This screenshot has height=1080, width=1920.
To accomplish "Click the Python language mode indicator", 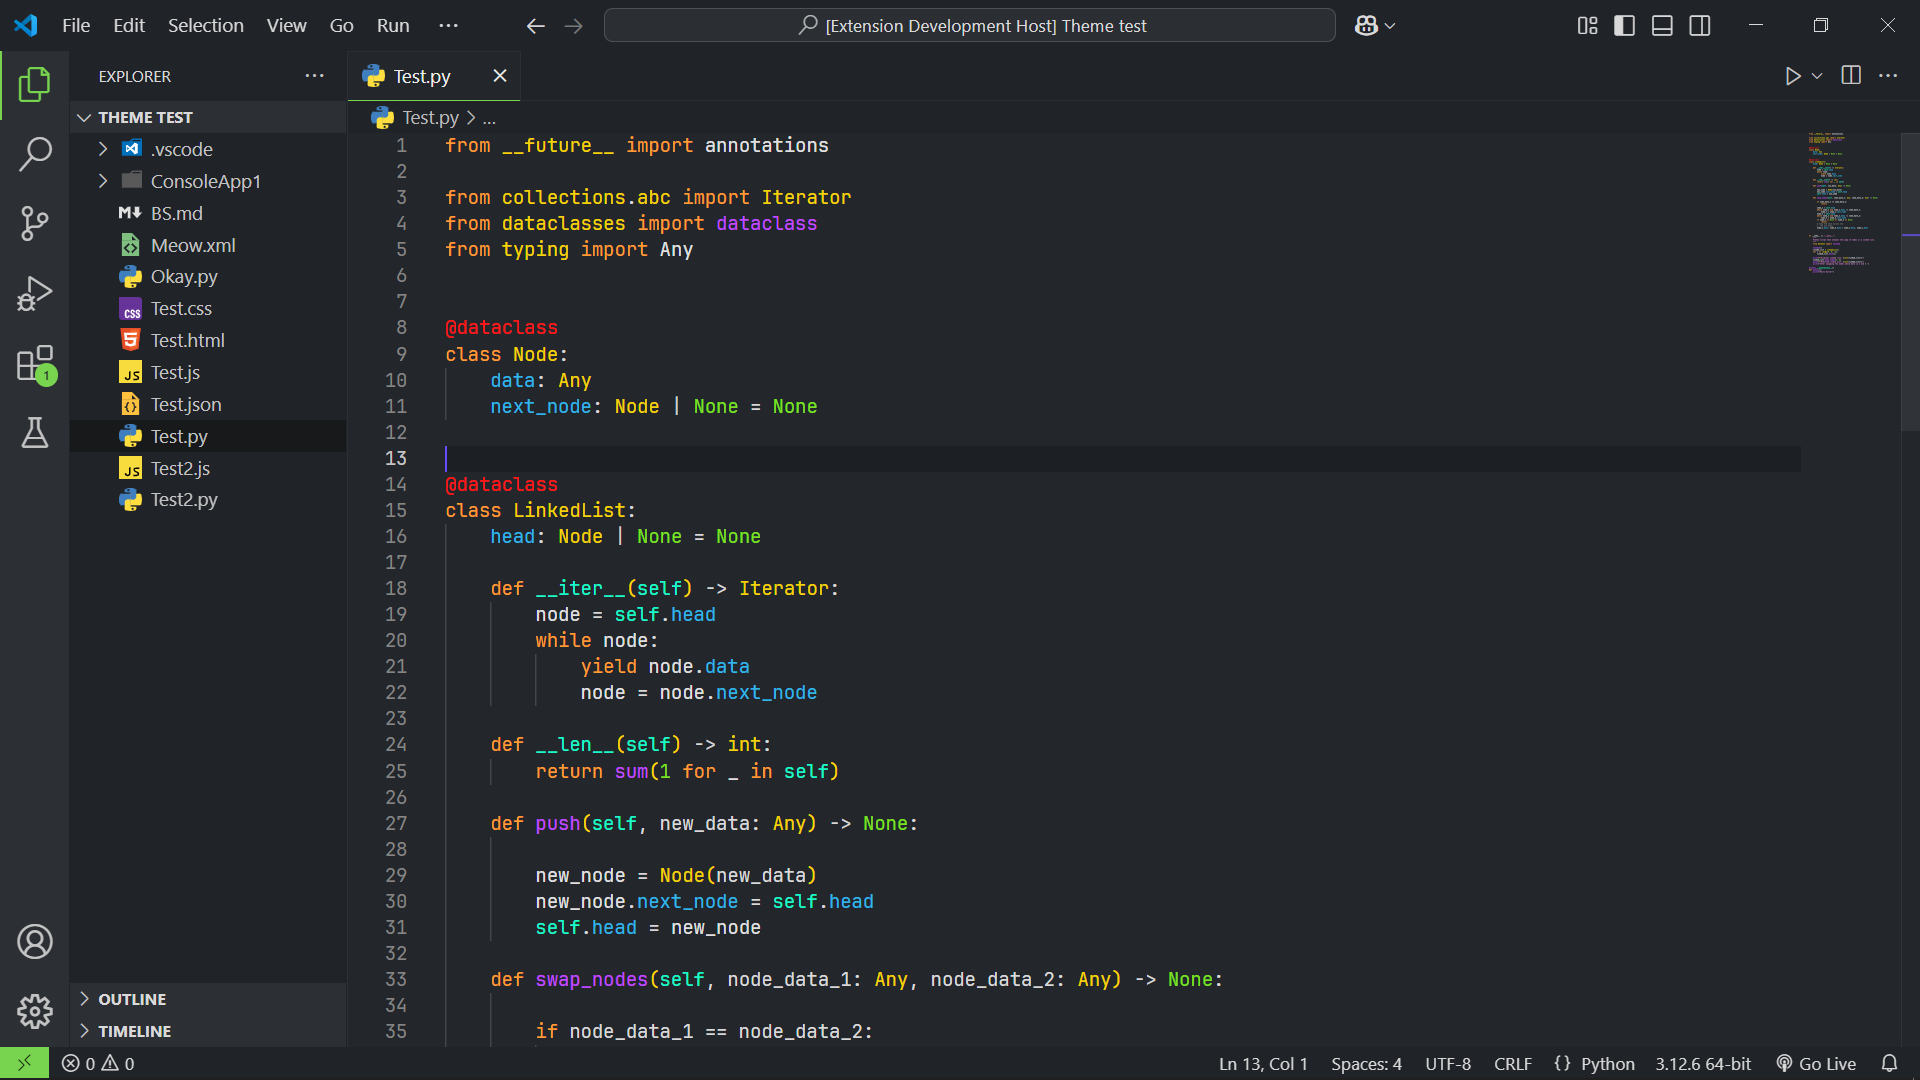I will pos(1607,1064).
